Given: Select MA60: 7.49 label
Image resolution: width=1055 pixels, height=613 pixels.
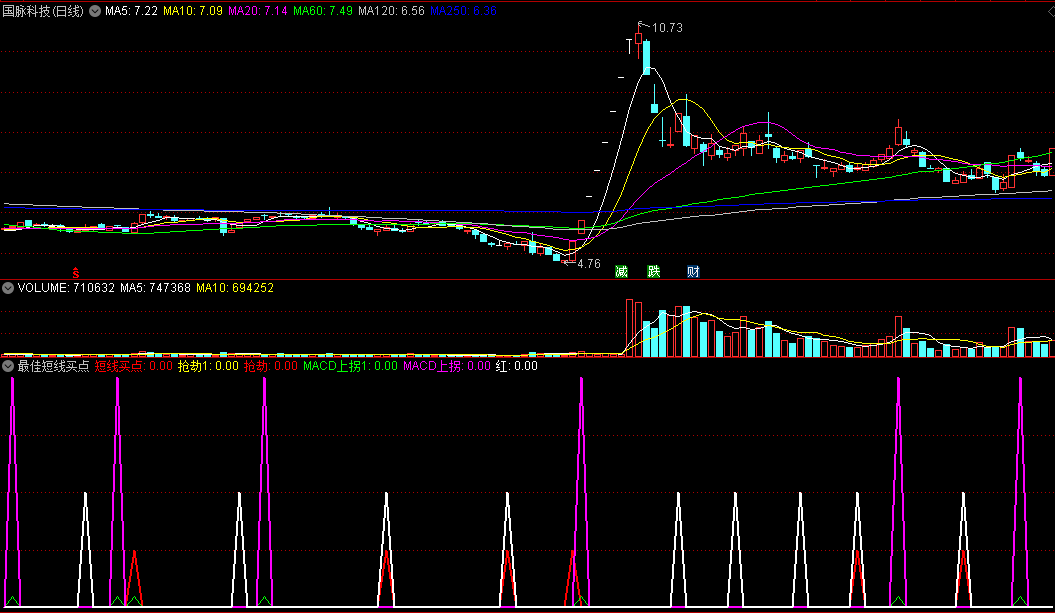Looking at the screenshot, I should (x=323, y=11).
